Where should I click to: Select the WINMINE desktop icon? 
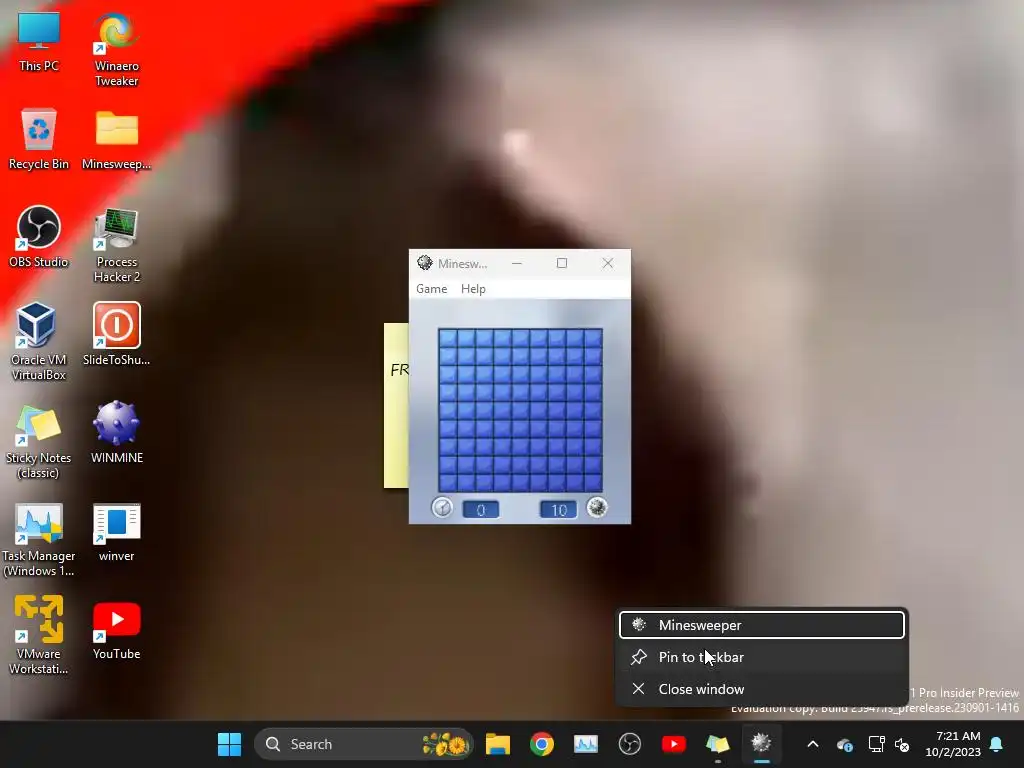point(116,432)
